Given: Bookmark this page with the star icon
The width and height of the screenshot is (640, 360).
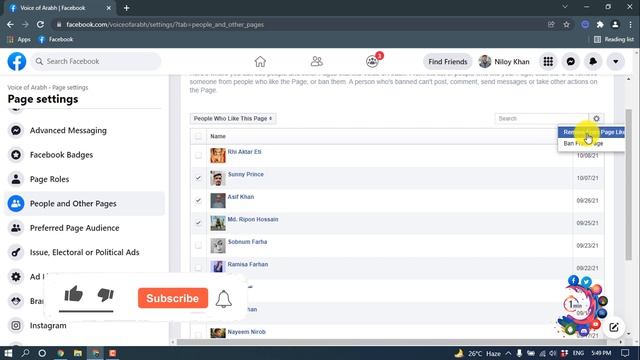Looking at the screenshot, I should 567,24.
